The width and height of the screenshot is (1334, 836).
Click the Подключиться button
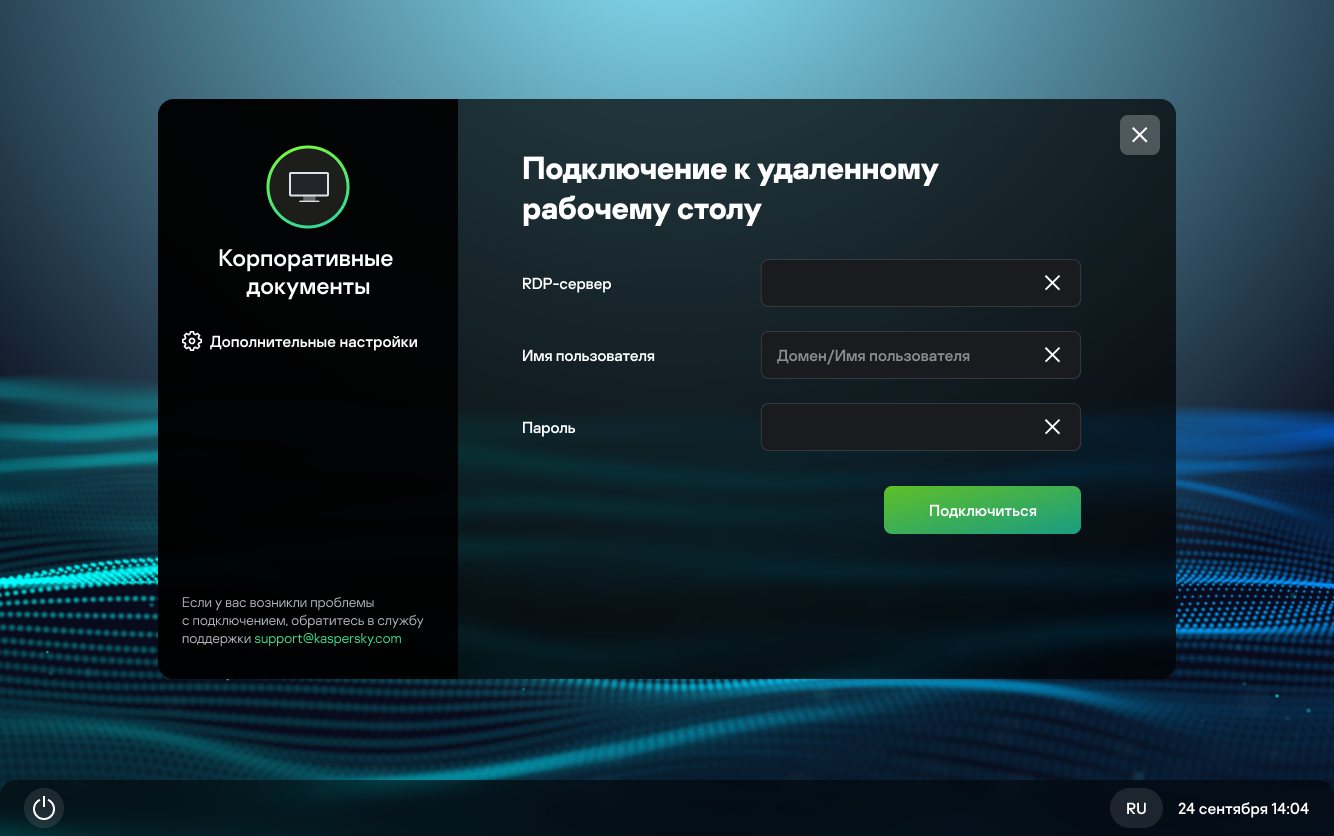point(982,510)
